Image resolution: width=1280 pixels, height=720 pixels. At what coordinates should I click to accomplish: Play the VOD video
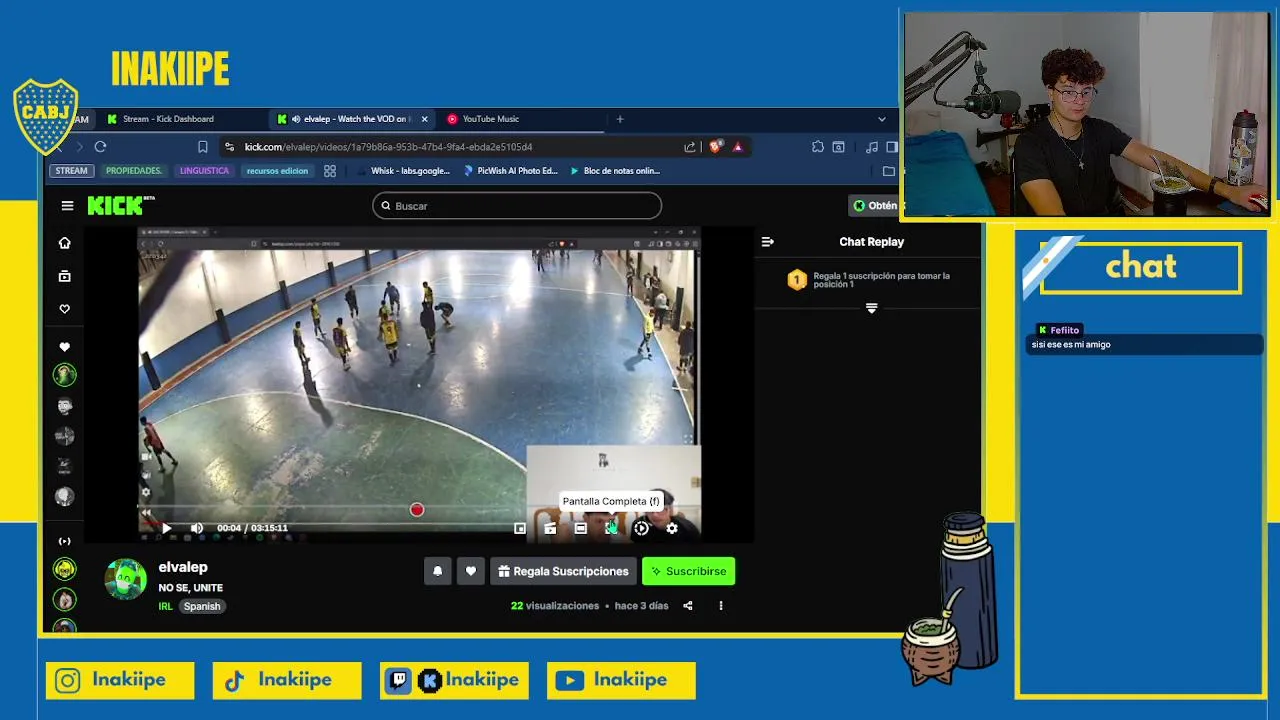coord(166,528)
